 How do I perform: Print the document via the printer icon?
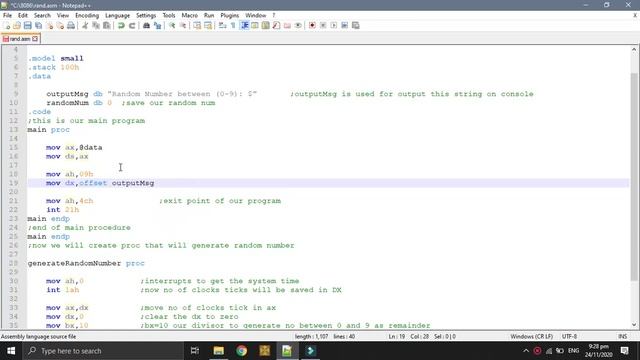tap(71, 26)
